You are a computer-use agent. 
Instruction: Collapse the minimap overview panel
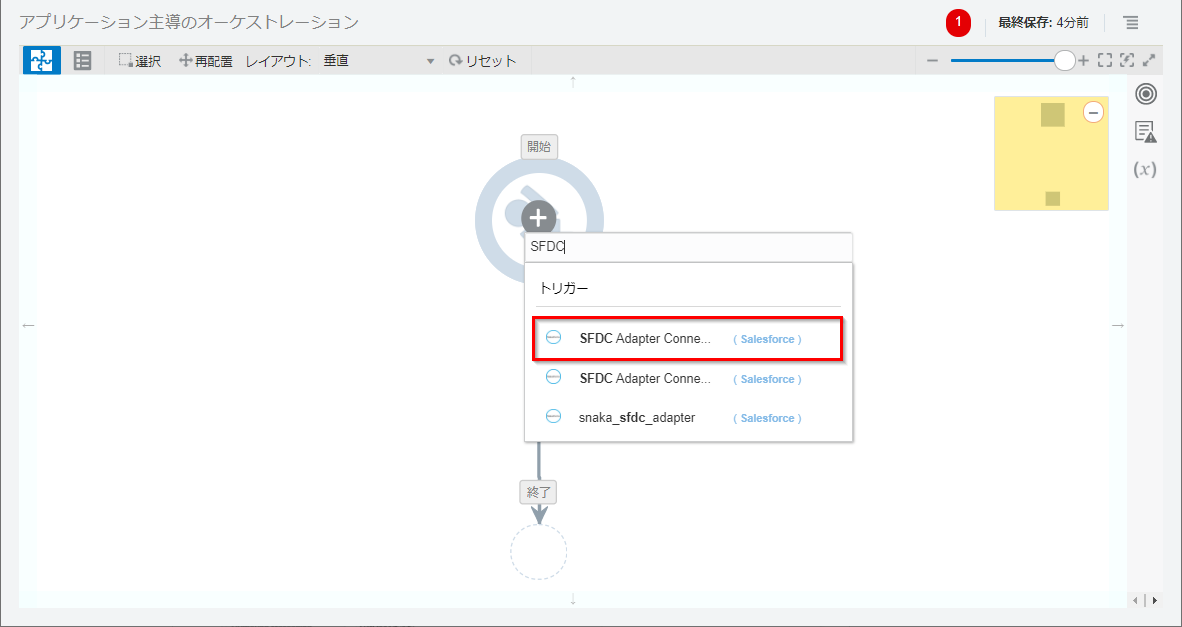pos(1093,112)
